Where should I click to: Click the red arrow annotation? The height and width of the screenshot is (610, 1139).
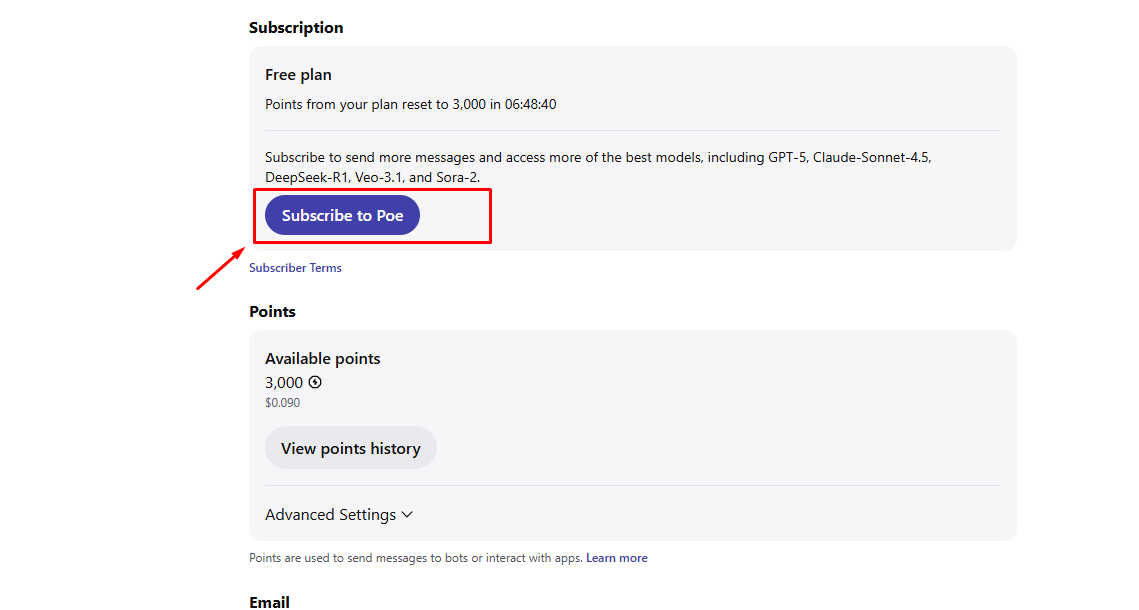tap(221, 269)
